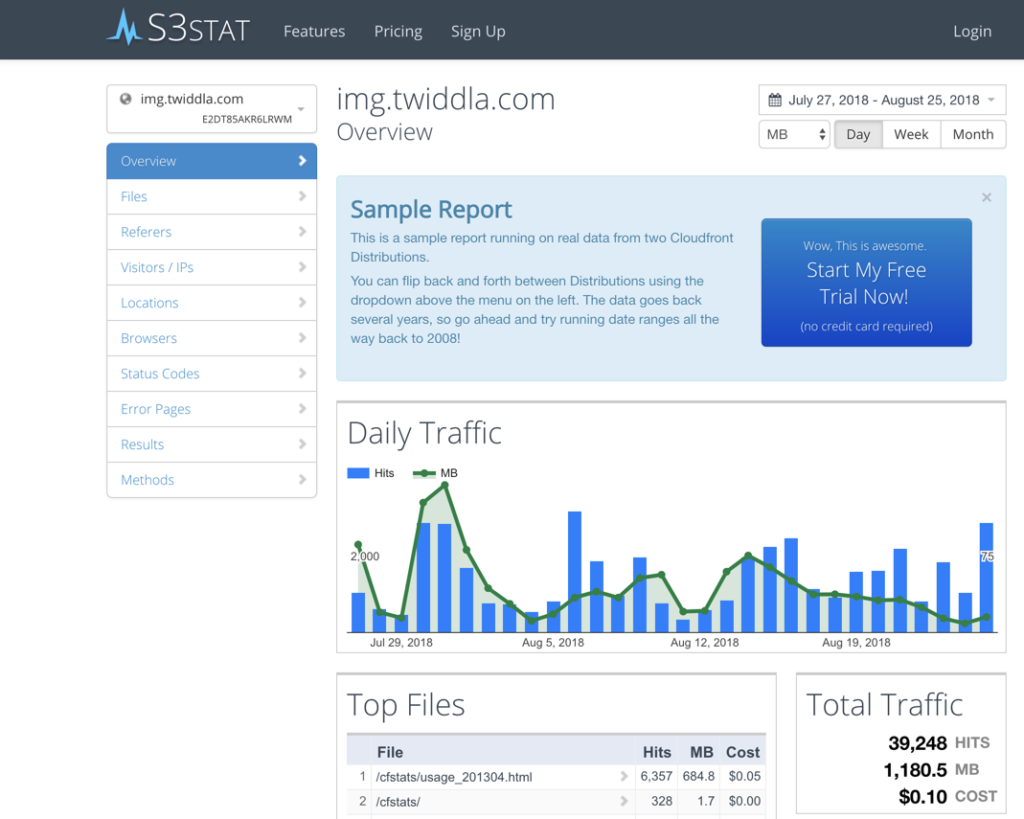The image size is (1024, 819).
Task: Open the /cfstats/ file row
Action: click(556, 801)
